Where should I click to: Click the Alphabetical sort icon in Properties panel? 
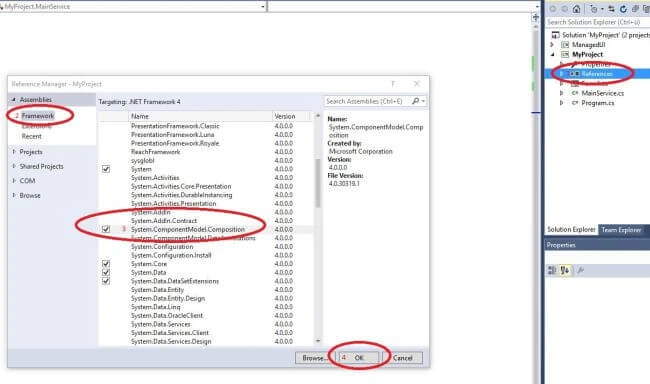(x=565, y=270)
